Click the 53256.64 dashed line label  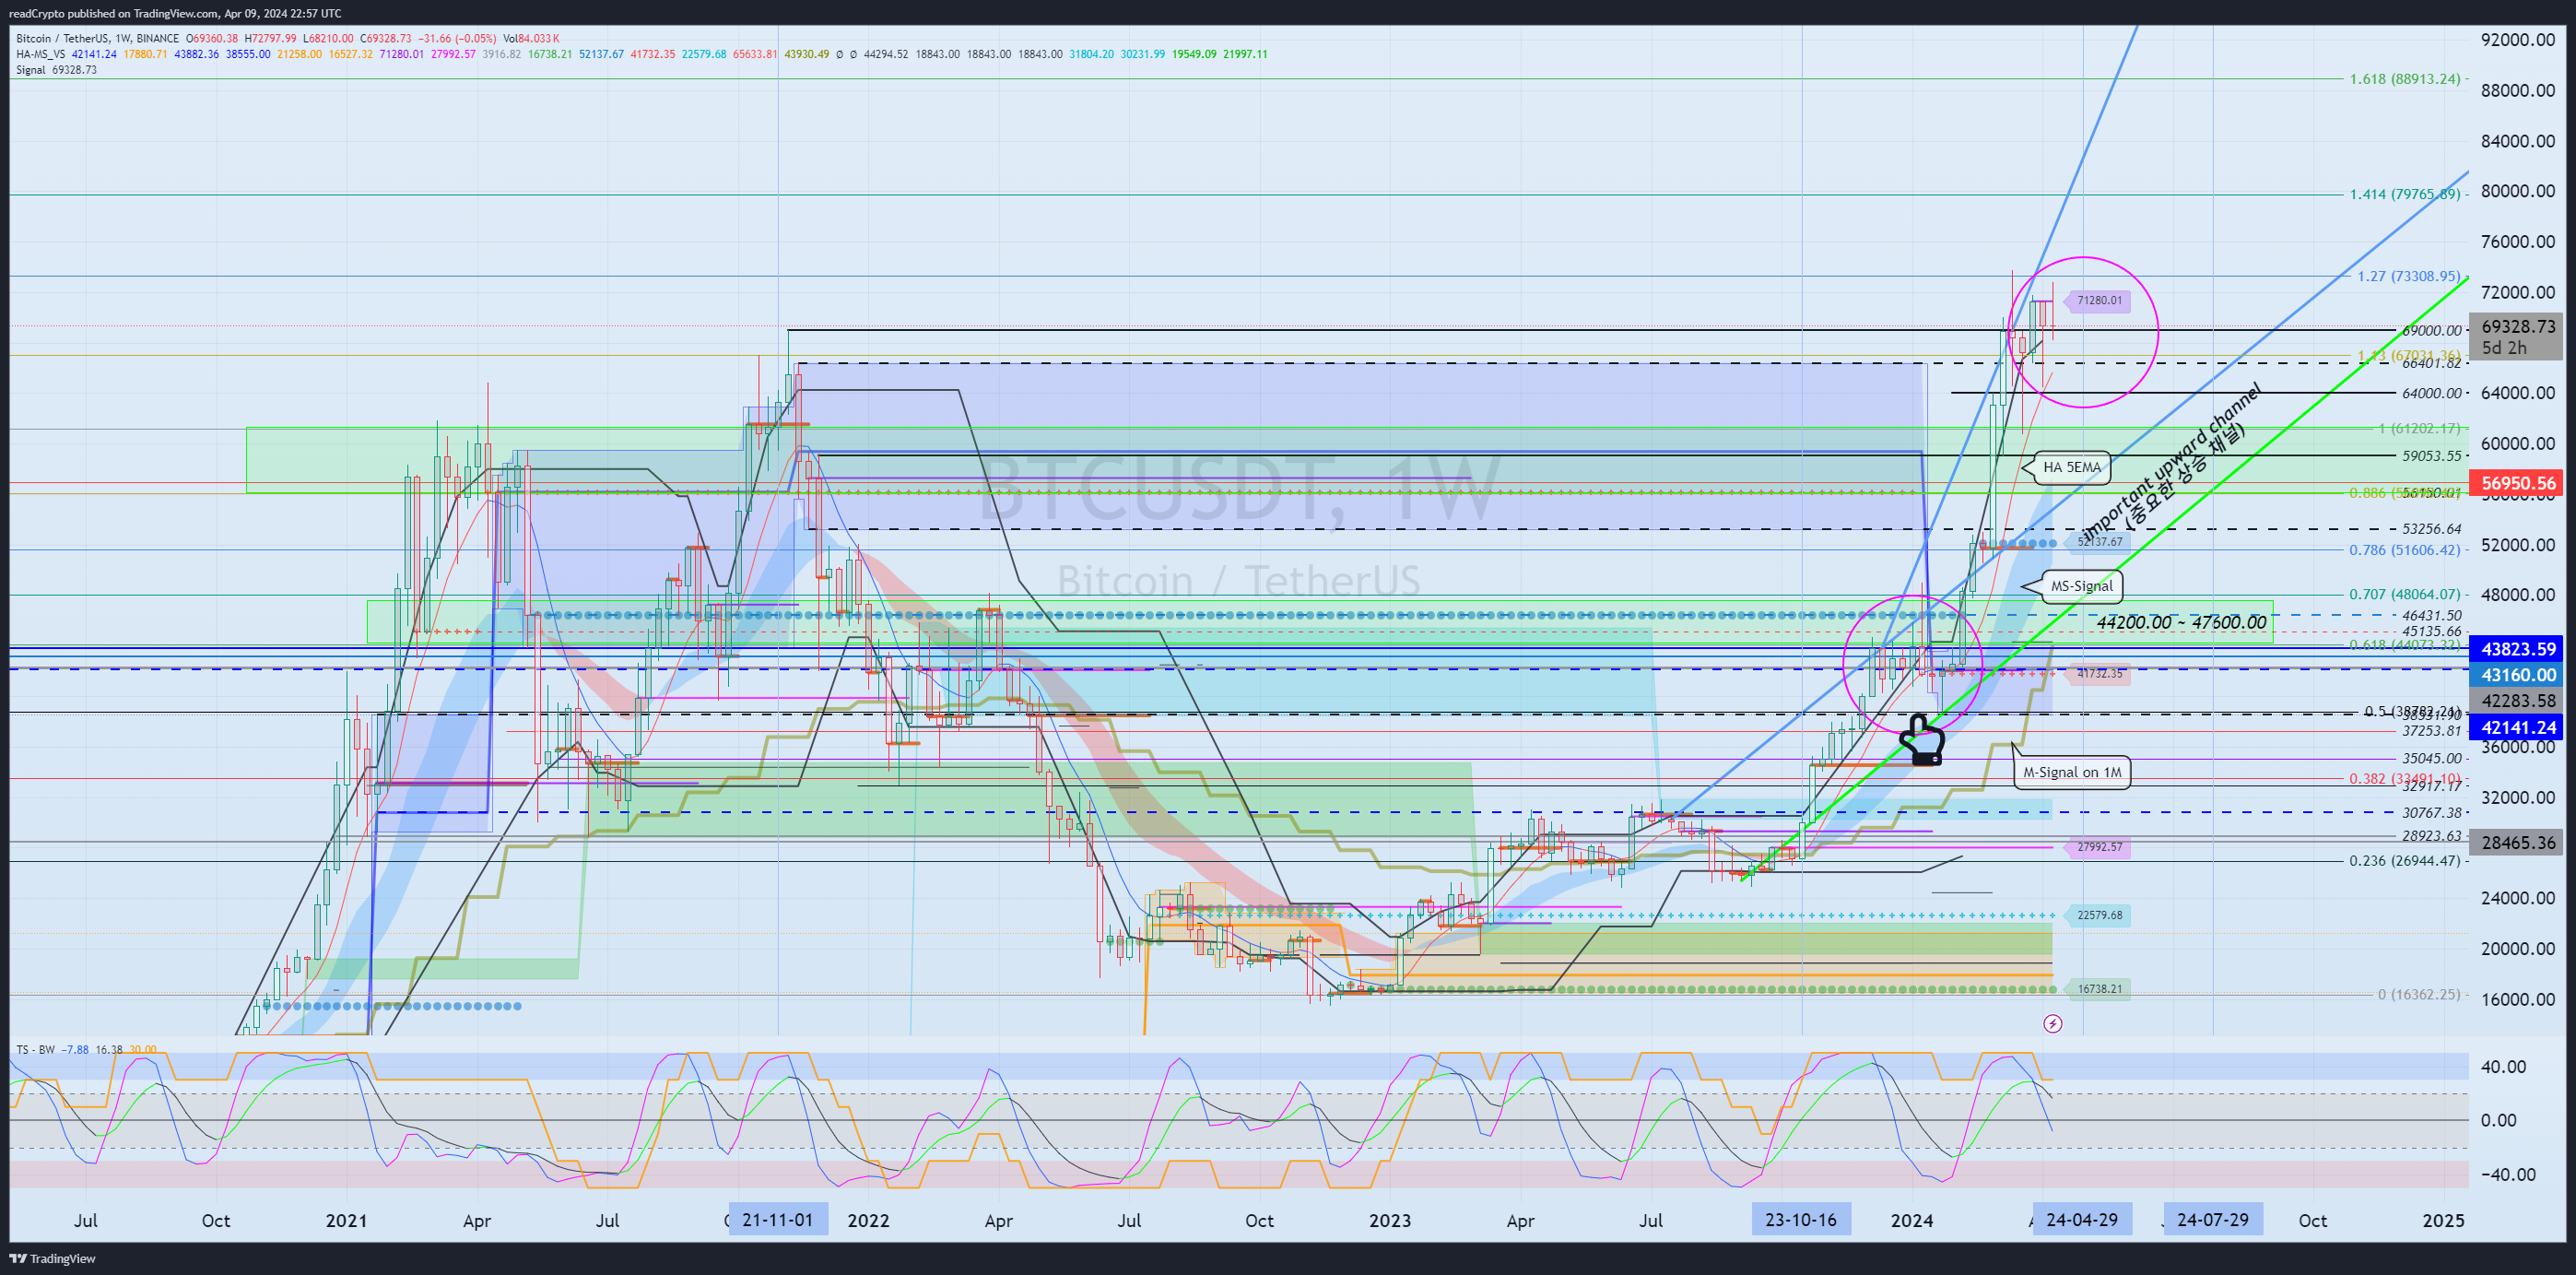2432,529
